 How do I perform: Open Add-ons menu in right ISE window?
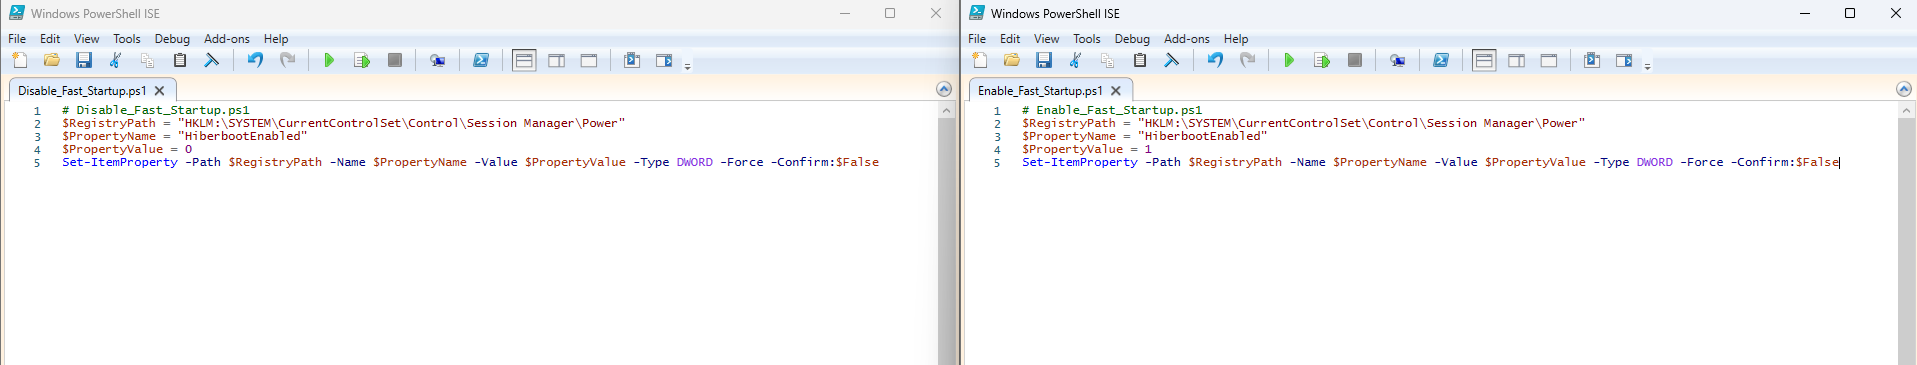1187,39
